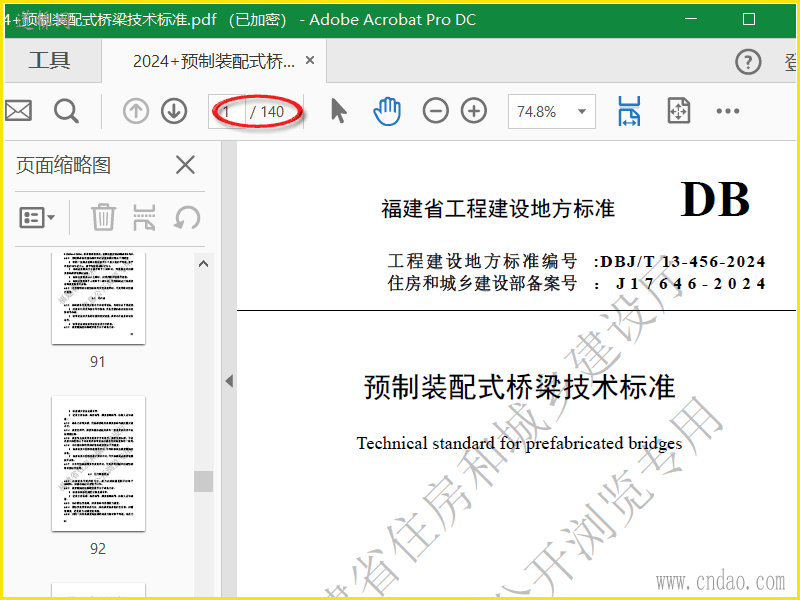Image resolution: width=800 pixels, height=600 pixels.
Task: Open the more tools ellipsis menu
Action: tap(728, 111)
